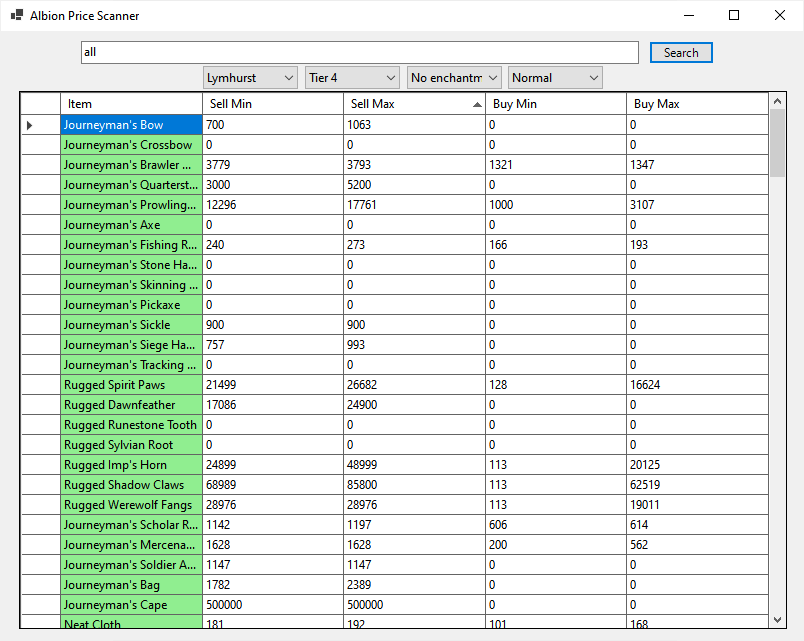Click Sell Min value 500000
This screenshot has height=641, width=804.
273,605
